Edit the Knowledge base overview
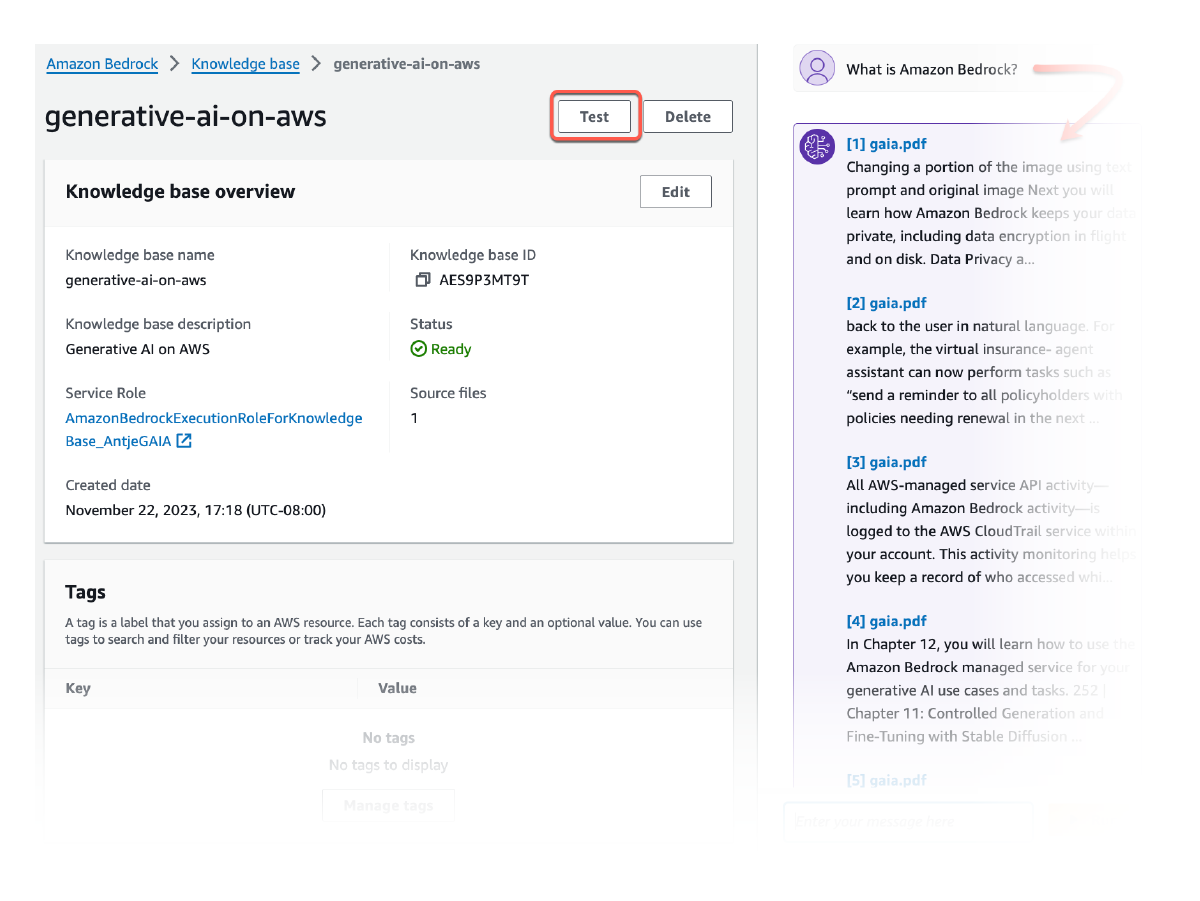This screenshot has height=901, width=1200. 675,192
